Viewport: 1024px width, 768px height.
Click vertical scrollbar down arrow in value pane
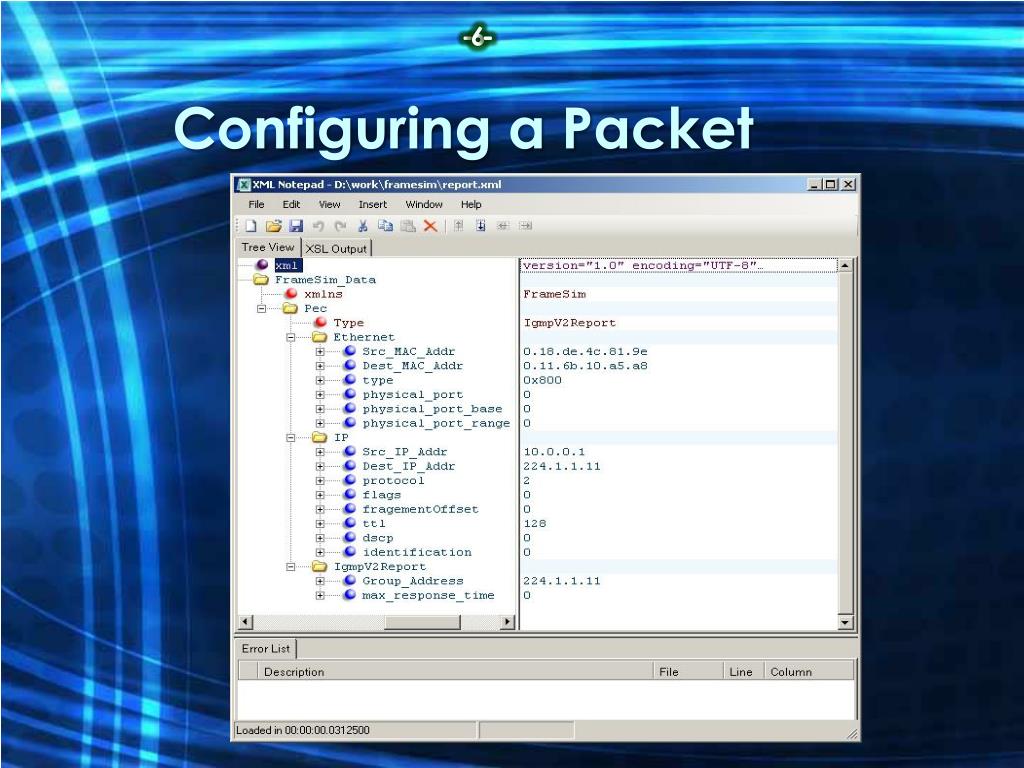click(x=845, y=622)
